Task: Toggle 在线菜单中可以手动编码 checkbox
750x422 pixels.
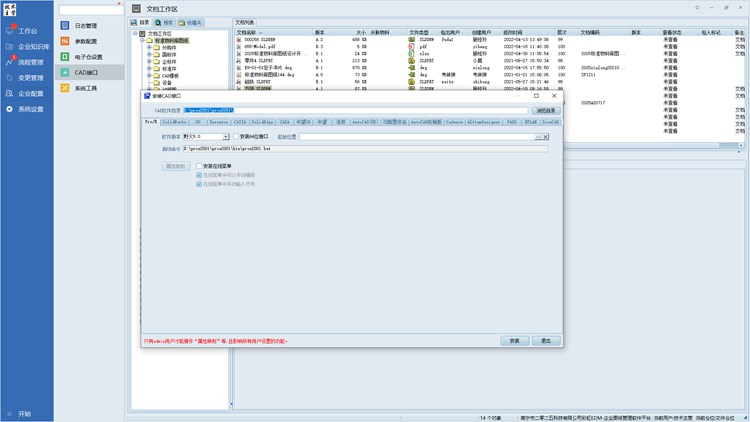Action: point(199,175)
